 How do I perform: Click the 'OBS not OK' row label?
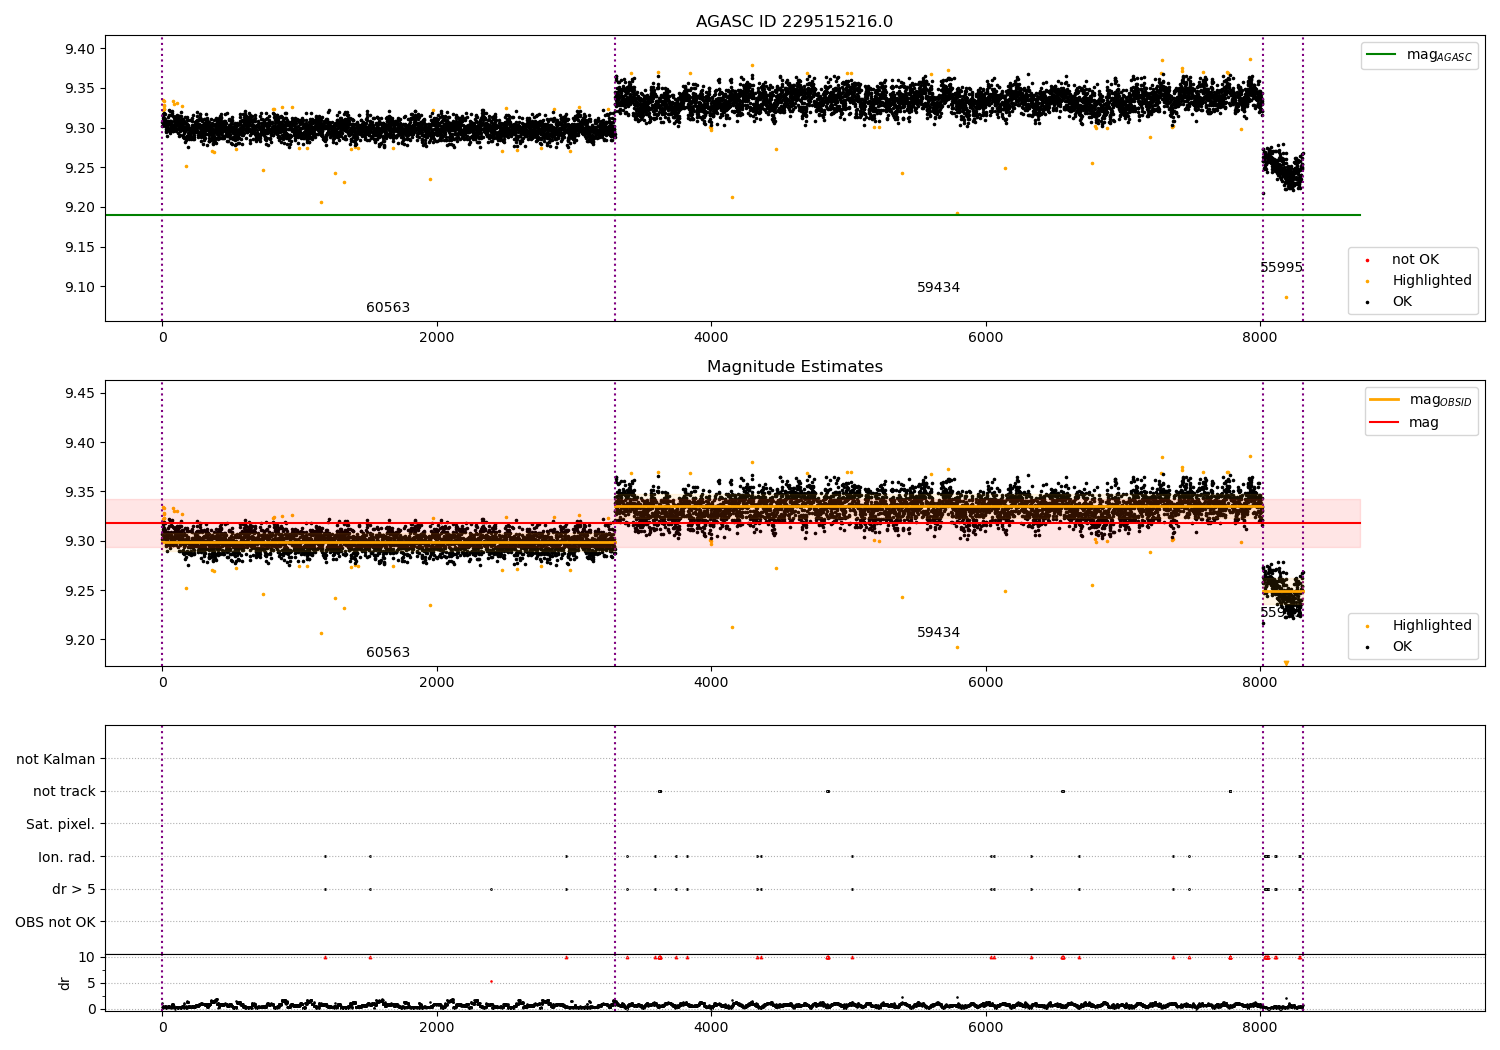55,922
